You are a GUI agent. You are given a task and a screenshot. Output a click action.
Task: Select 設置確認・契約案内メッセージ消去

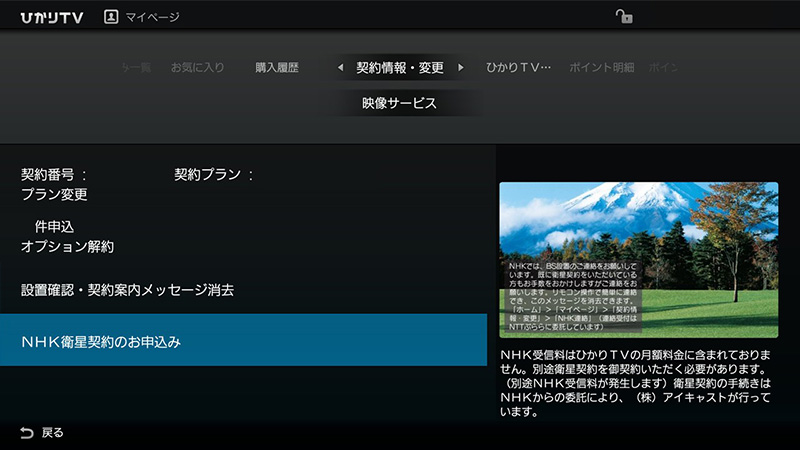127,290
